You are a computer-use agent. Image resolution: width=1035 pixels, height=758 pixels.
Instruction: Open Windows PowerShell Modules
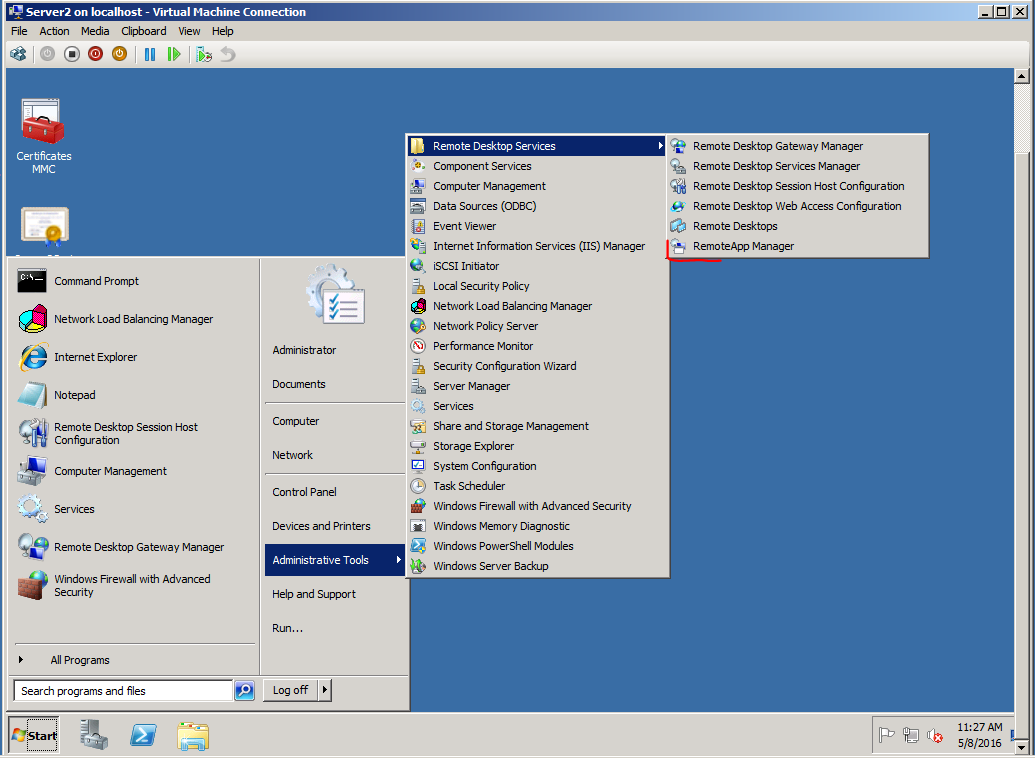[537, 546]
